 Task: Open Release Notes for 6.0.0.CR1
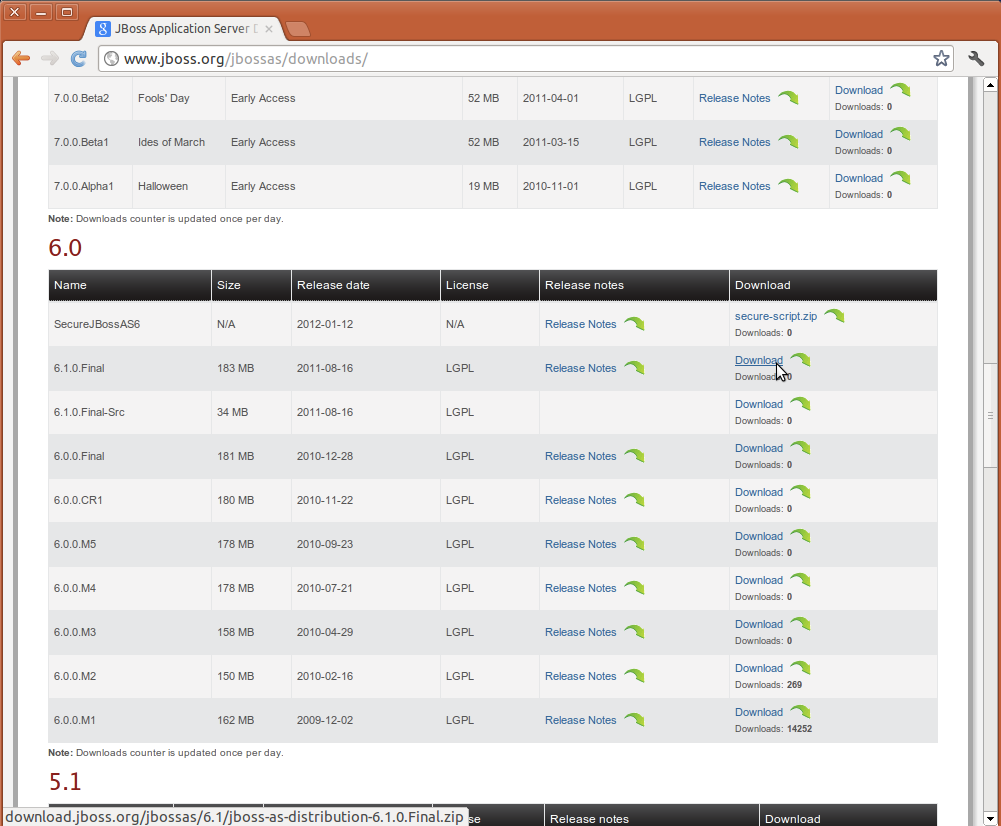pos(580,500)
